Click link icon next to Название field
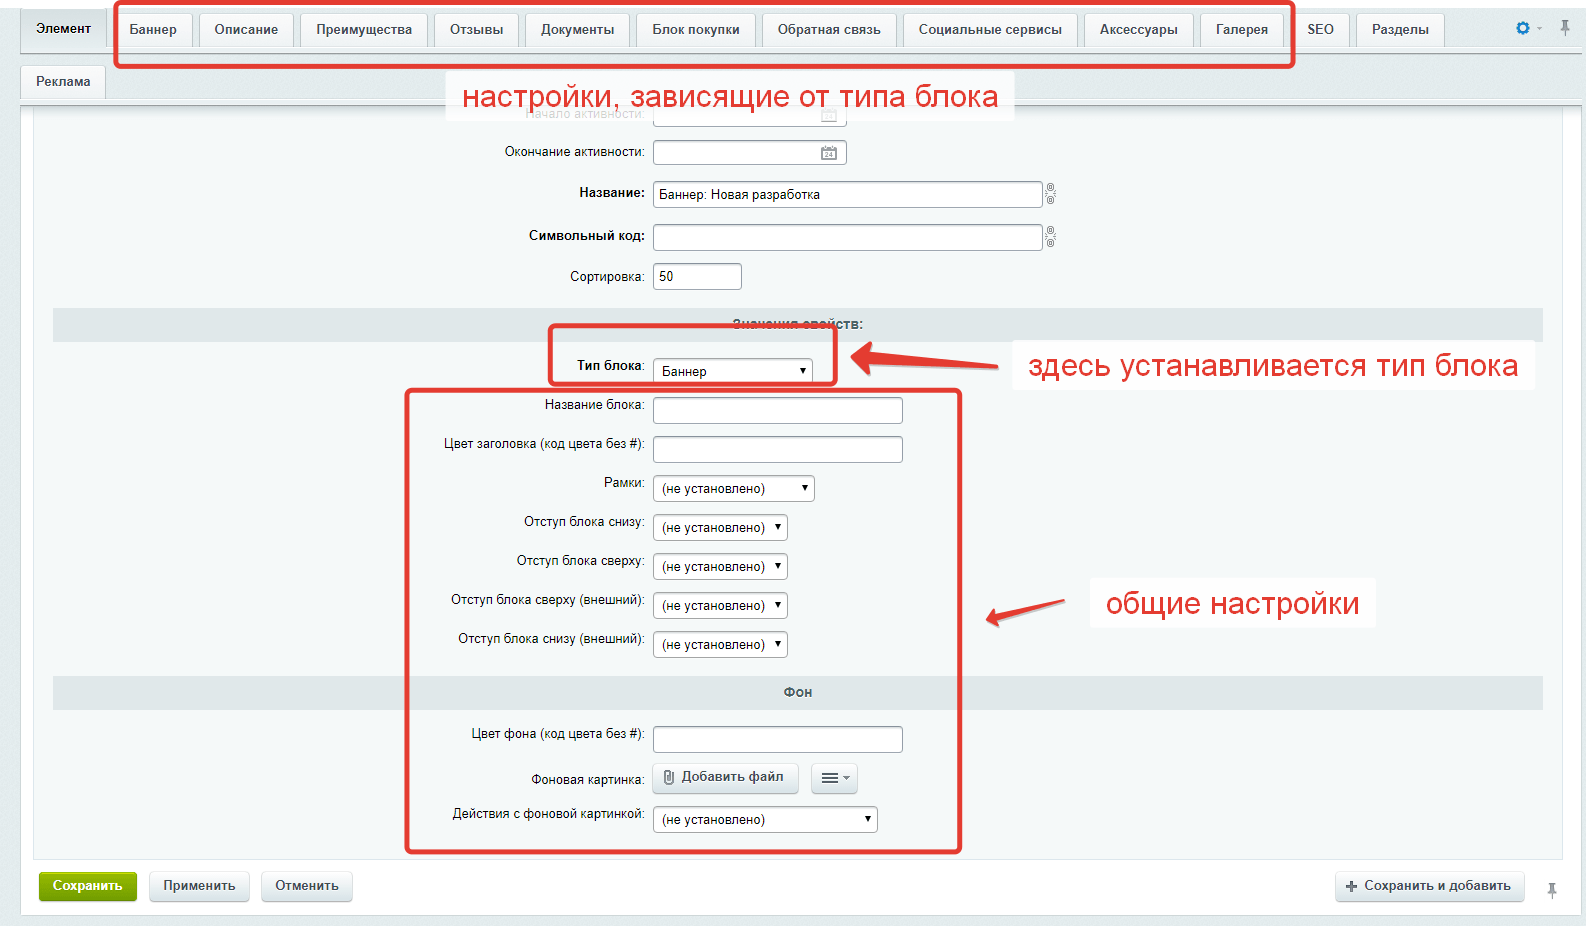This screenshot has height=926, width=1586. tap(1050, 194)
